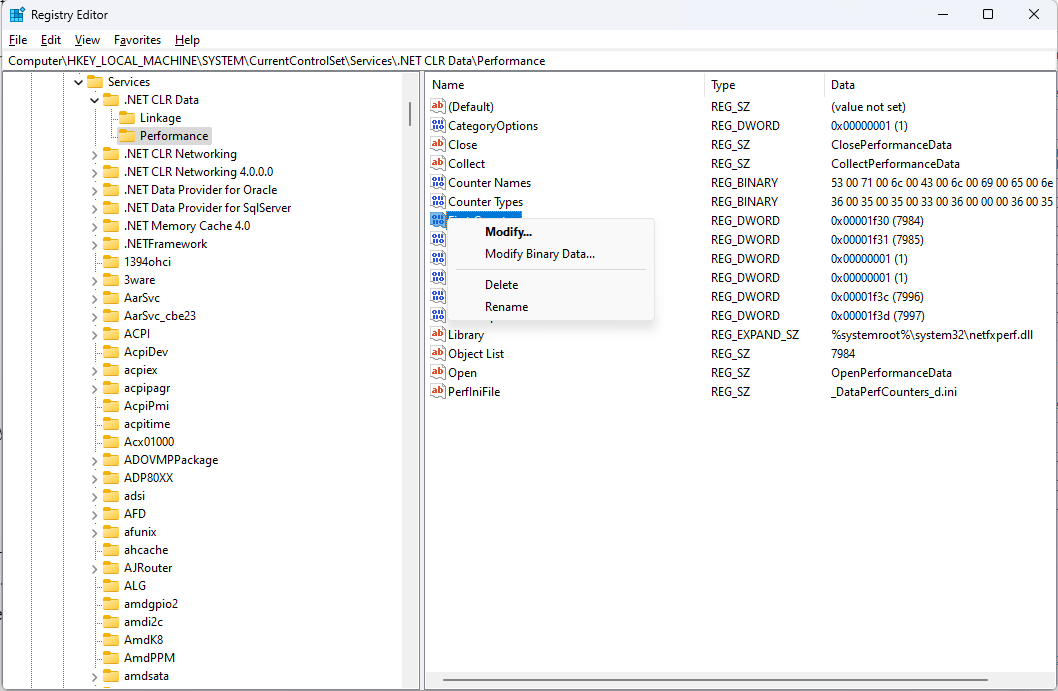This screenshot has height=691, width=1058.
Task: Click the PerfIniFile string value icon
Action: 438,391
